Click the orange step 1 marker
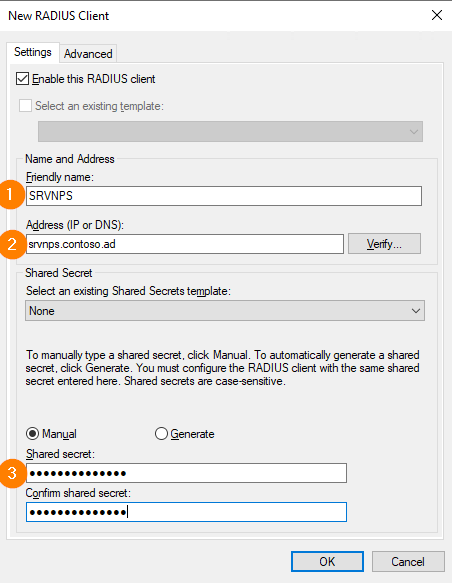 tap(11, 195)
